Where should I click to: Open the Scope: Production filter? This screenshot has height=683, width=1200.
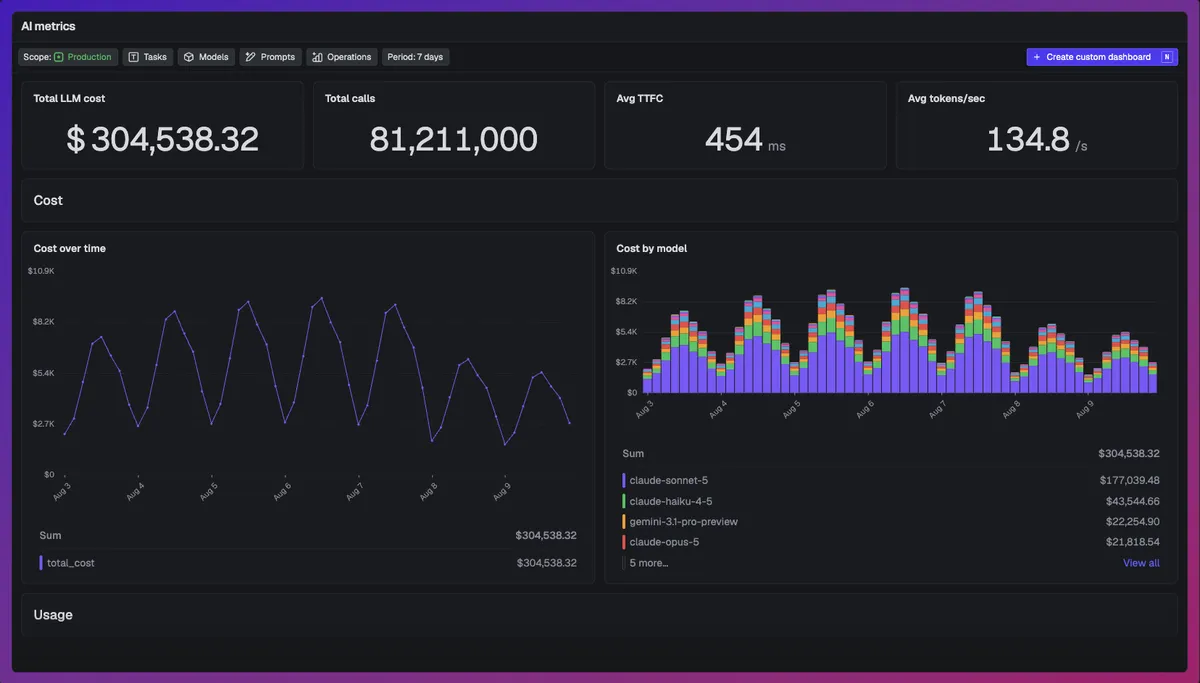pos(68,57)
